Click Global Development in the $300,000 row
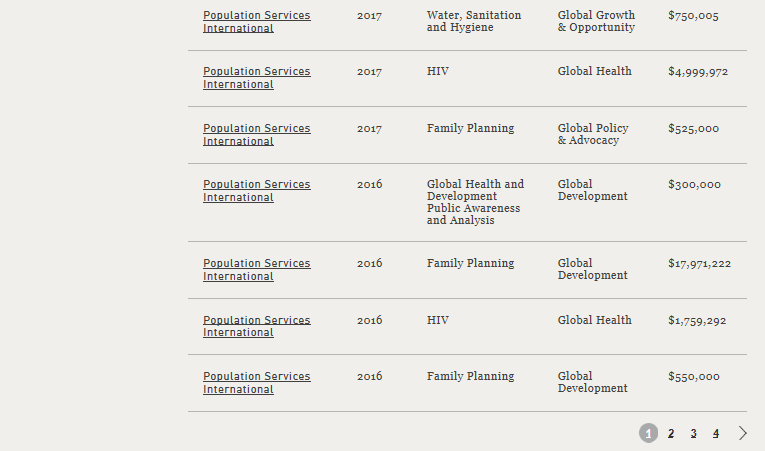 pos(592,190)
